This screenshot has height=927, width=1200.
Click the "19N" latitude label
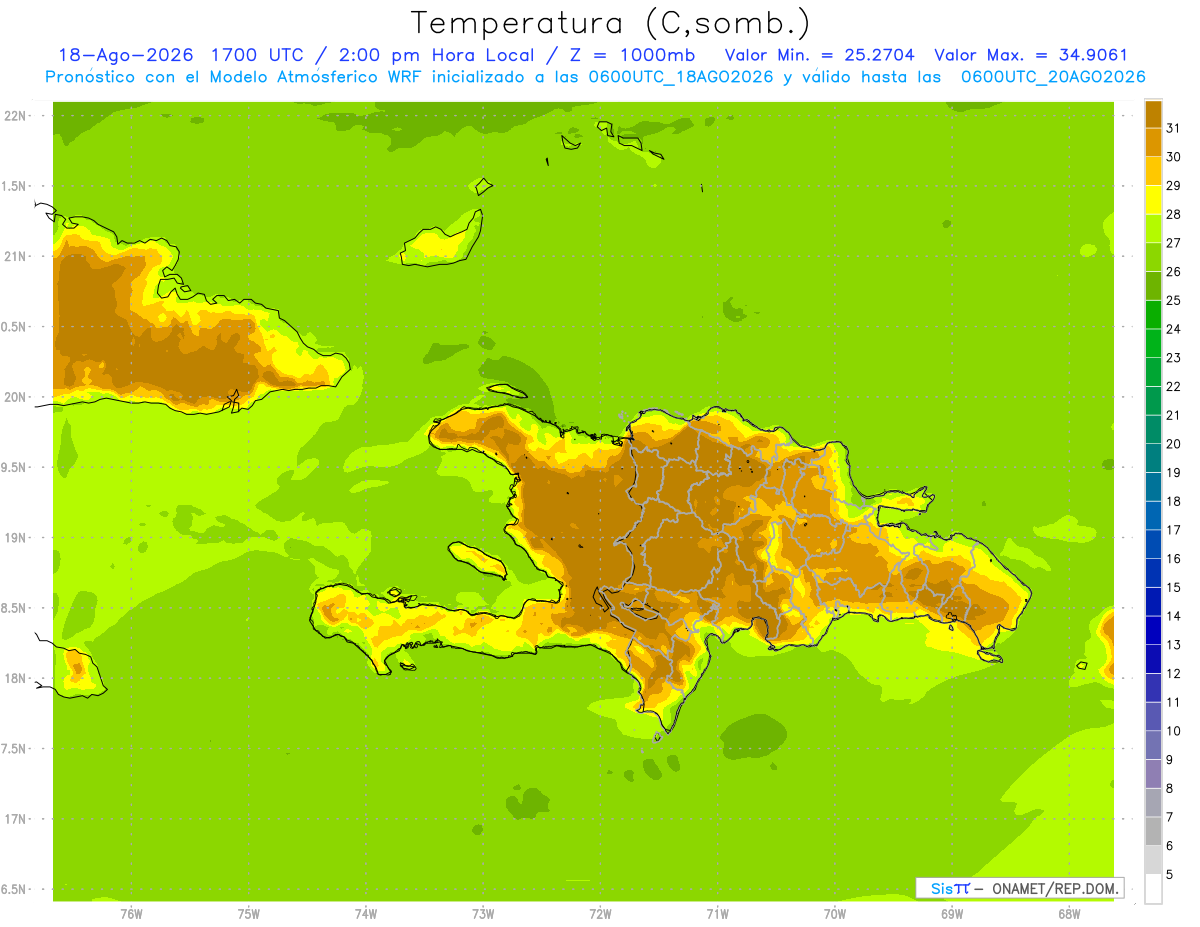point(17,538)
